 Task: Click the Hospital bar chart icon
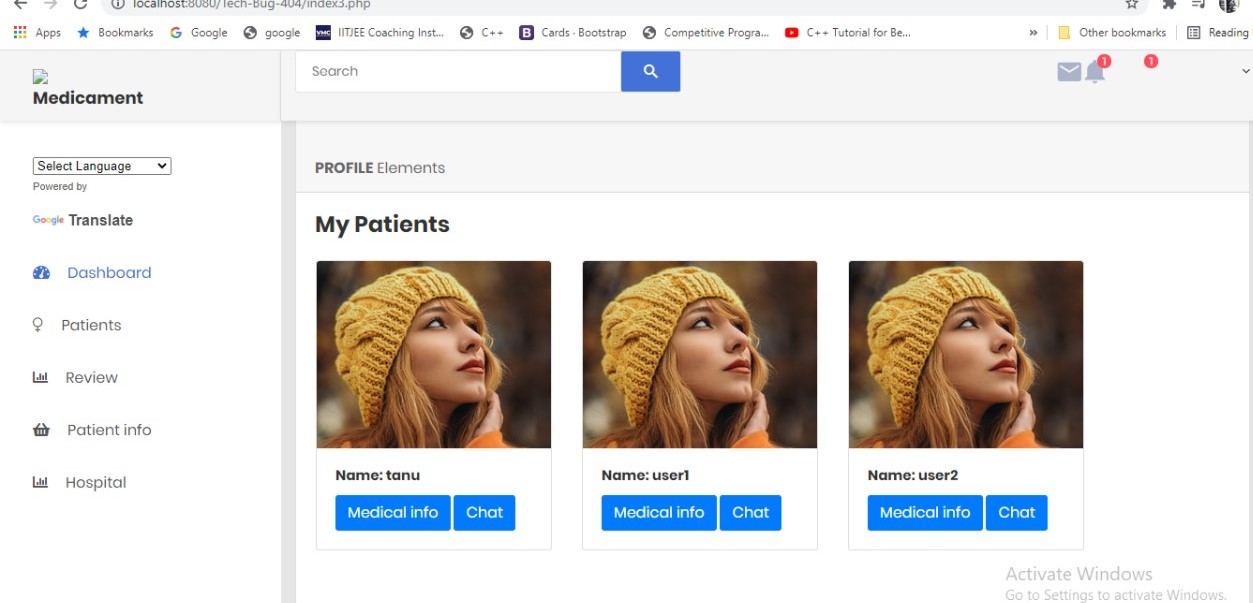pyautogui.click(x=40, y=482)
